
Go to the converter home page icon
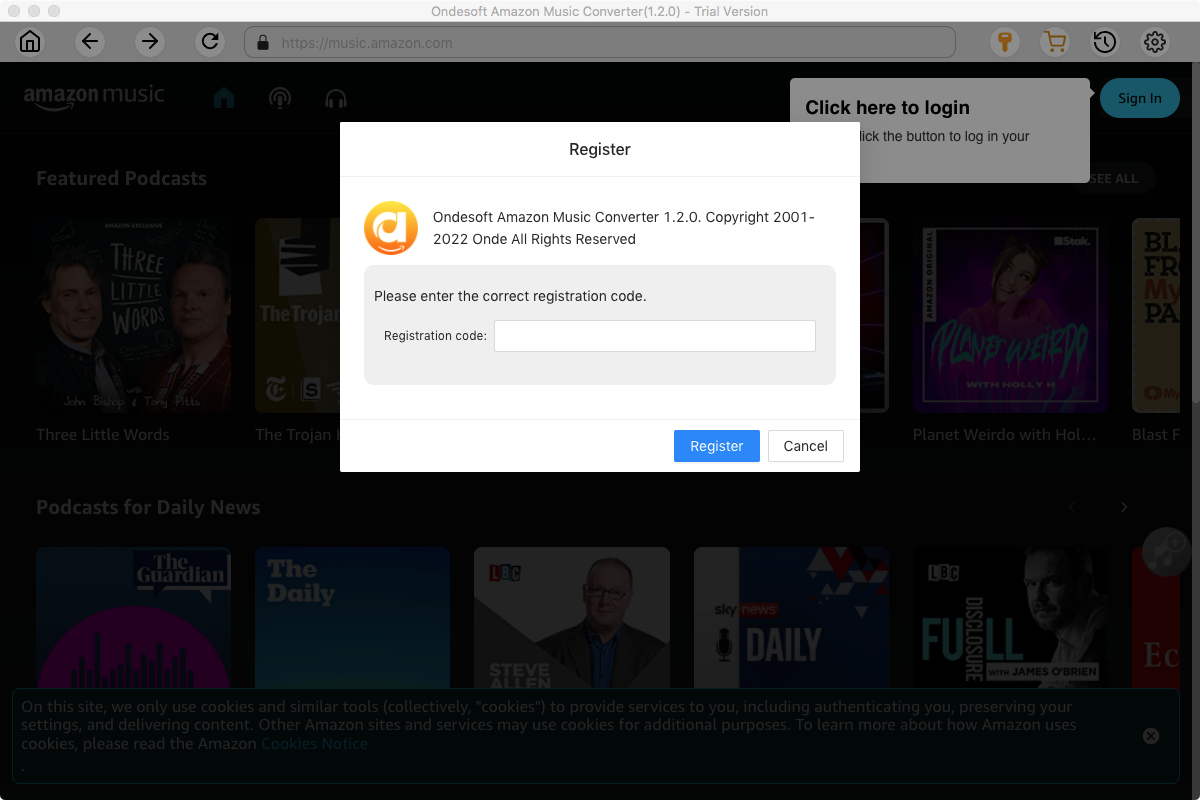[x=31, y=42]
